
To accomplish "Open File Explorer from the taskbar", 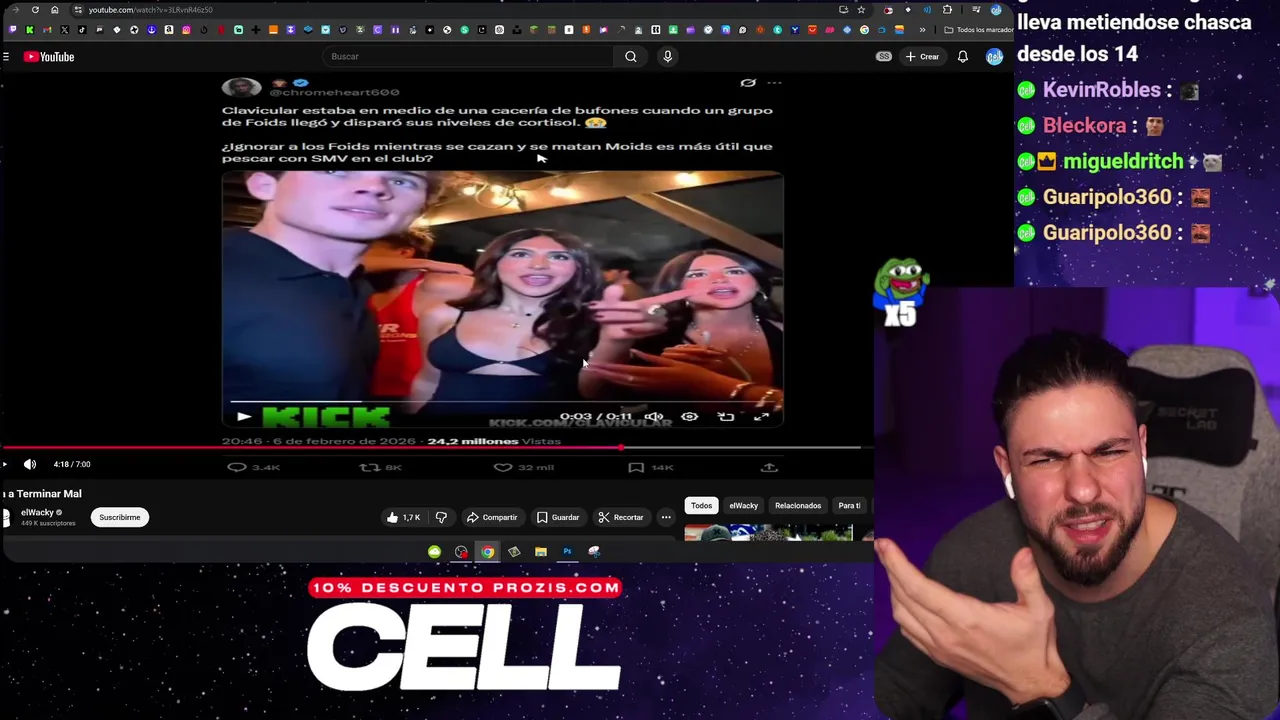I will [x=540, y=552].
